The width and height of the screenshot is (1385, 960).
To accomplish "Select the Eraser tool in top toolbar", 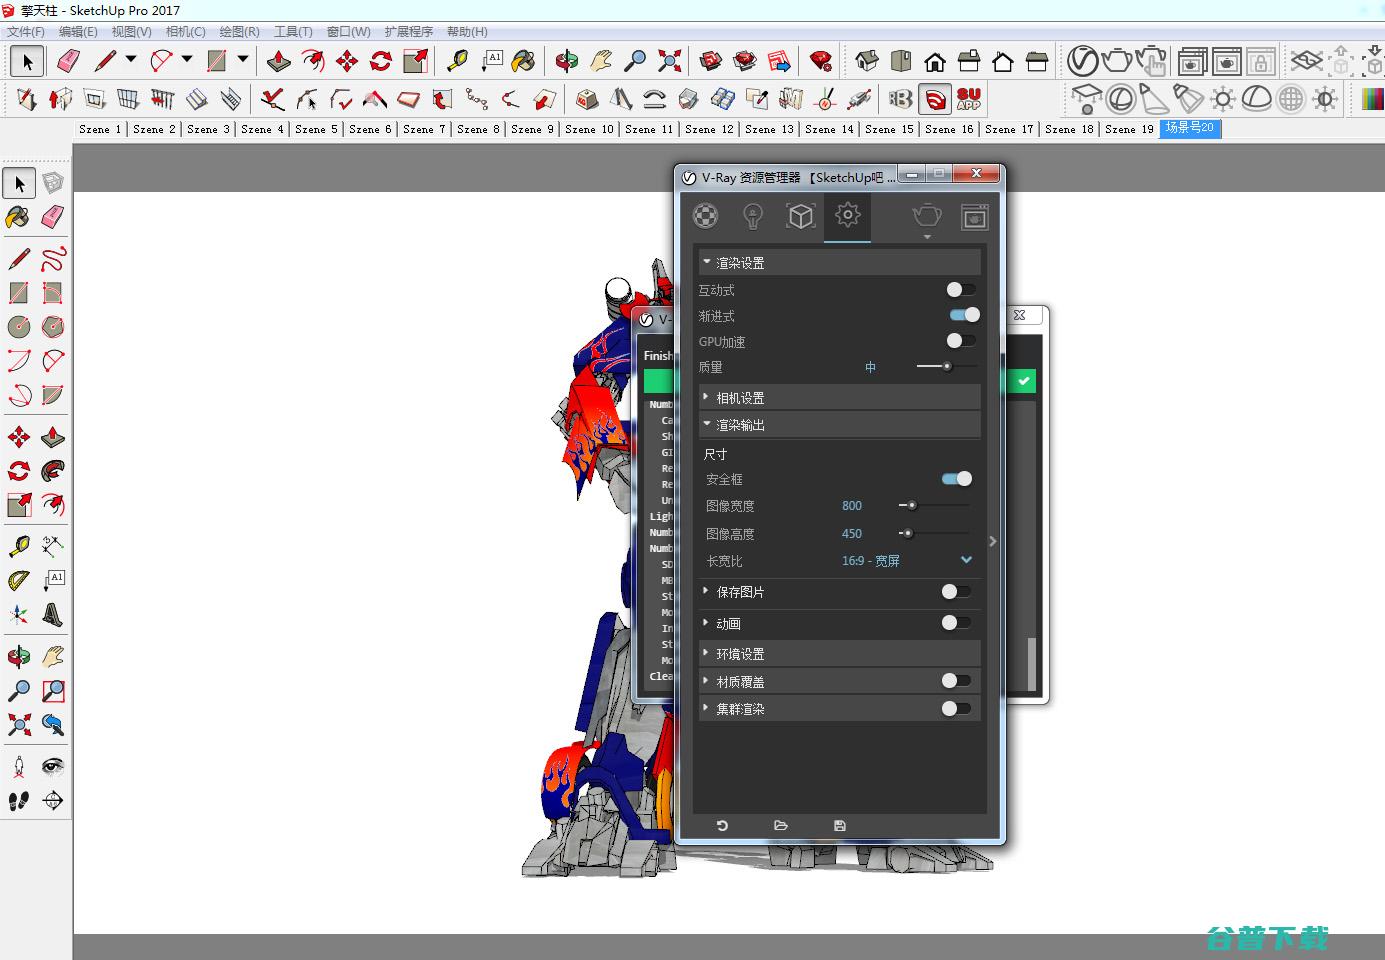I will (67, 61).
